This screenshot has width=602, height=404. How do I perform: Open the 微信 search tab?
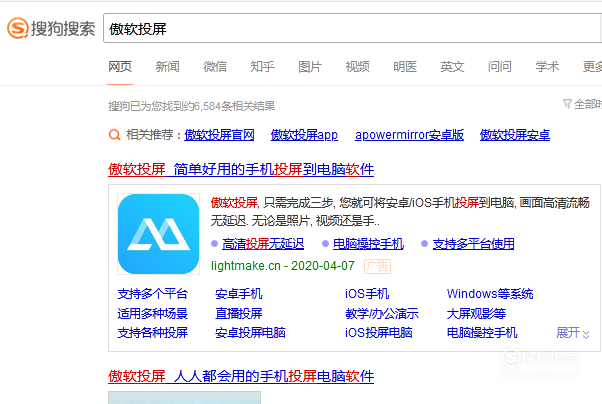coord(215,67)
